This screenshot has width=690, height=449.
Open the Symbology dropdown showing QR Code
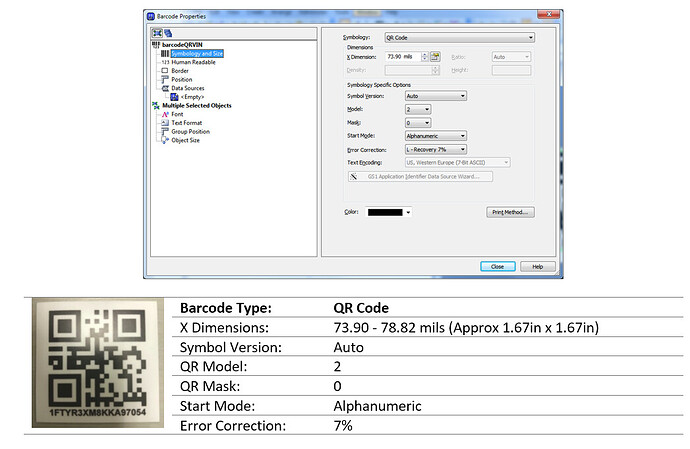coord(459,37)
